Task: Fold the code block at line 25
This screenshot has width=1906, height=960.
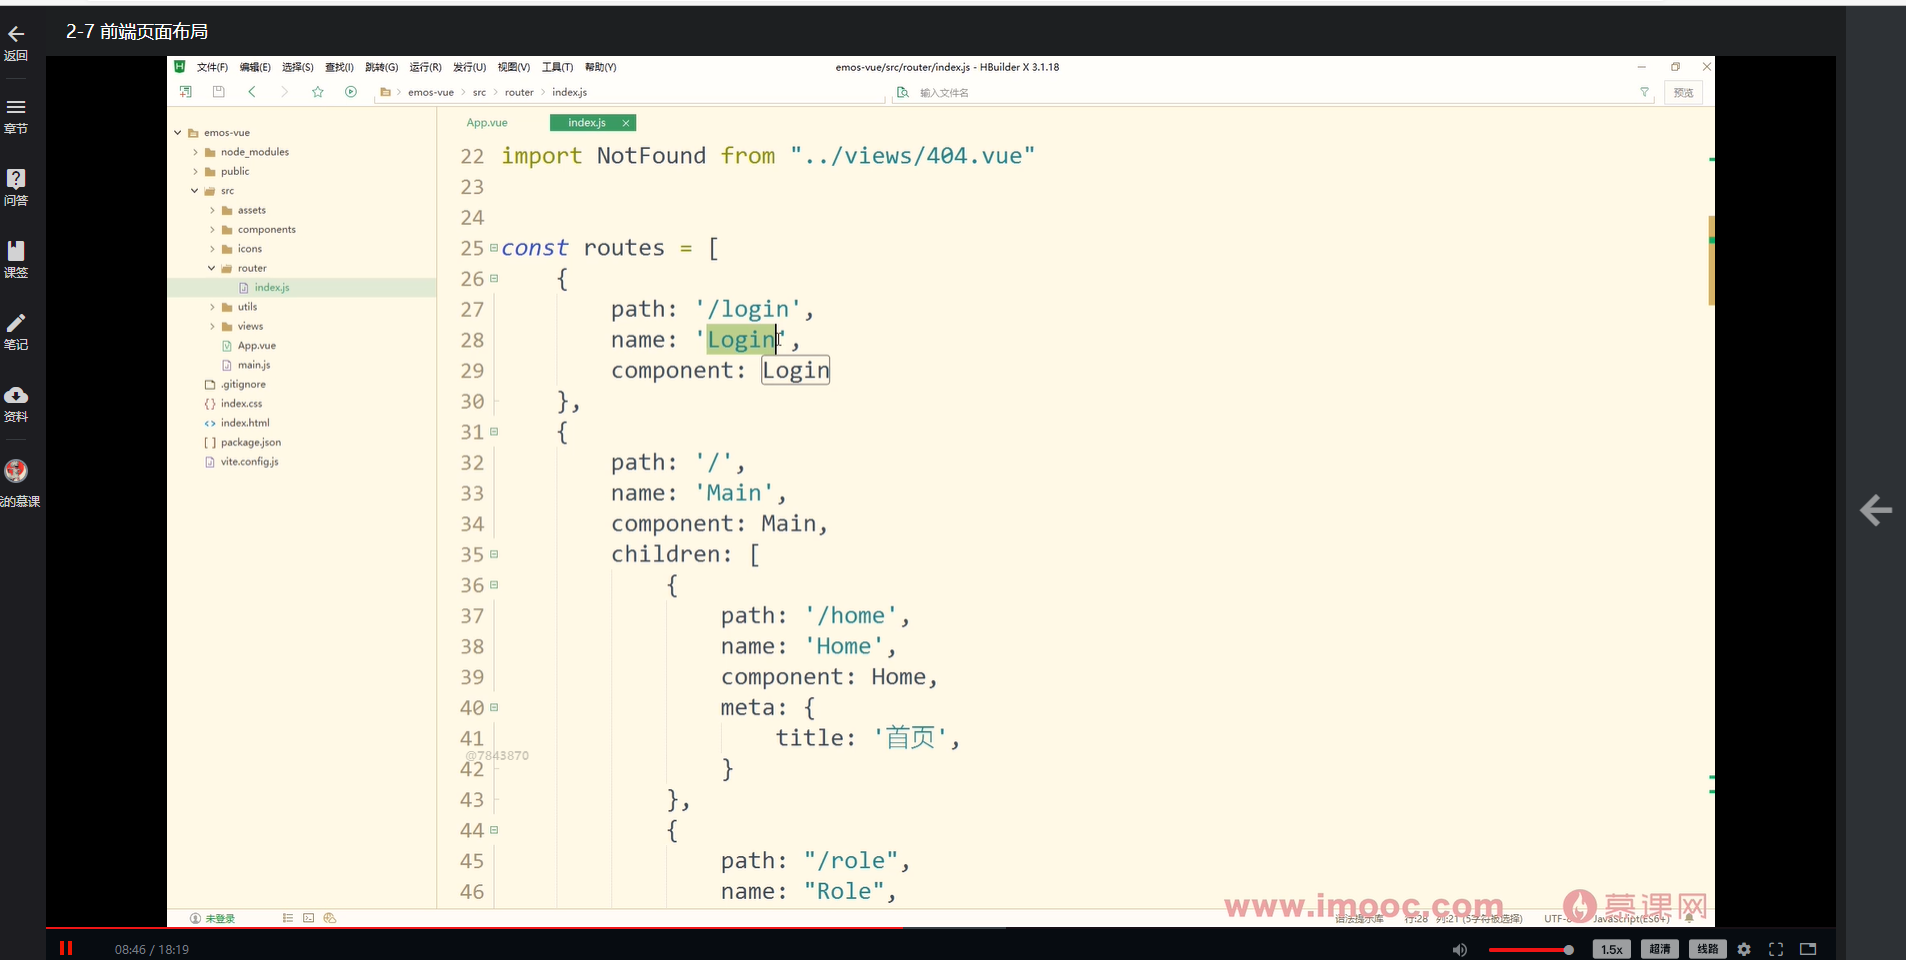Action: click(x=494, y=247)
